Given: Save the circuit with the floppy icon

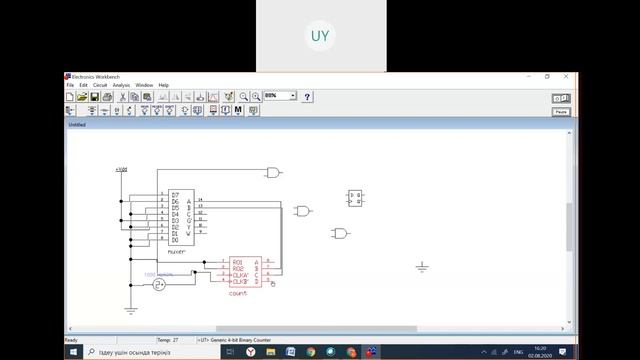Looking at the screenshot, I should tap(95, 97).
